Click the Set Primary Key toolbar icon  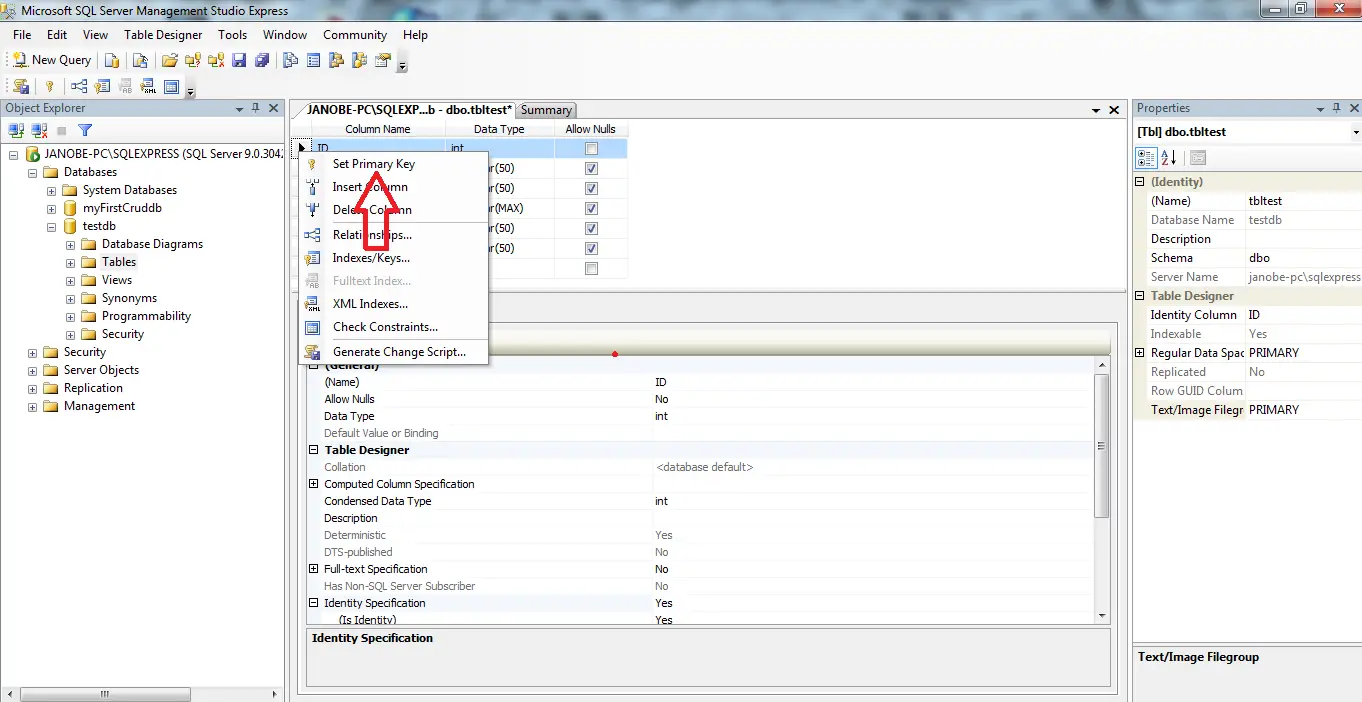(49, 87)
